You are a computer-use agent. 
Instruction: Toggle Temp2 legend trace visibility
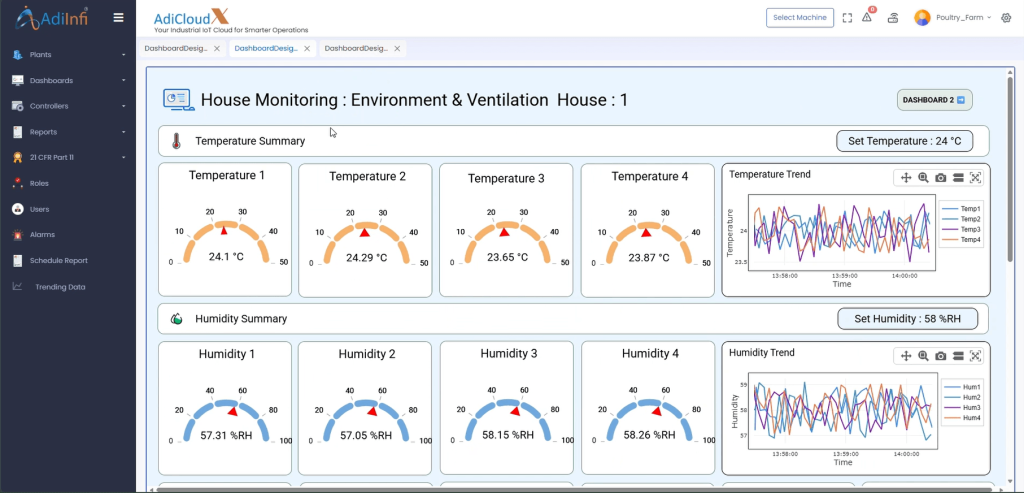(x=962, y=219)
